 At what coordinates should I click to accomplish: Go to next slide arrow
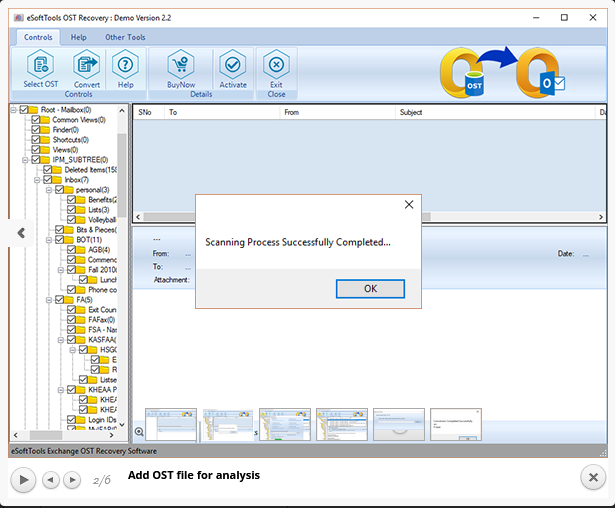point(72,479)
